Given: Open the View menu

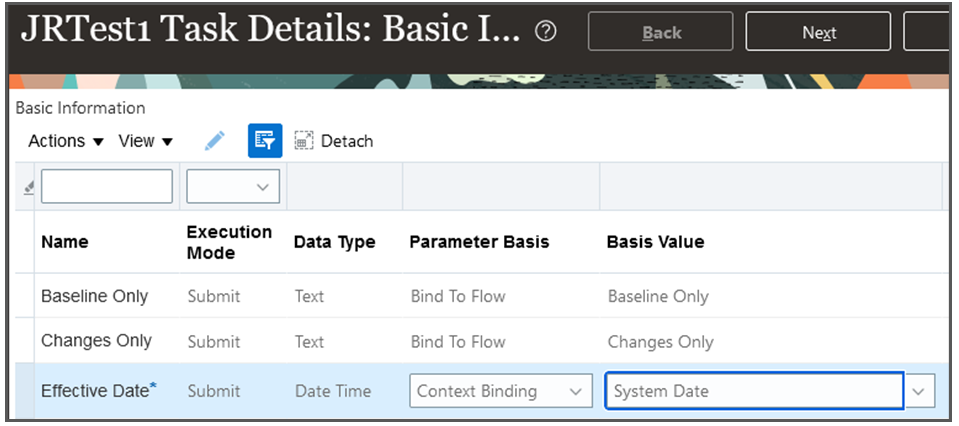Looking at the screenshot, I should tap(145, 141).
